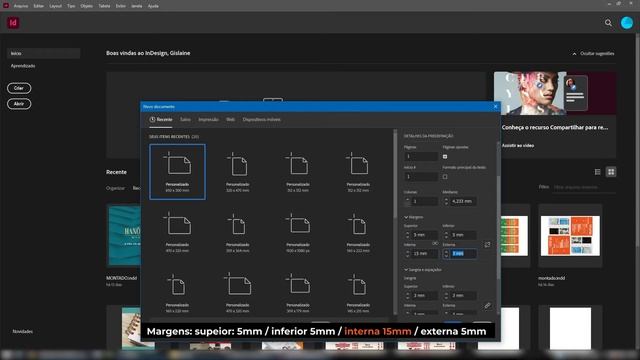The image size is (640, 360).
Task: Open the Janela menu
Action: point(137,6)
